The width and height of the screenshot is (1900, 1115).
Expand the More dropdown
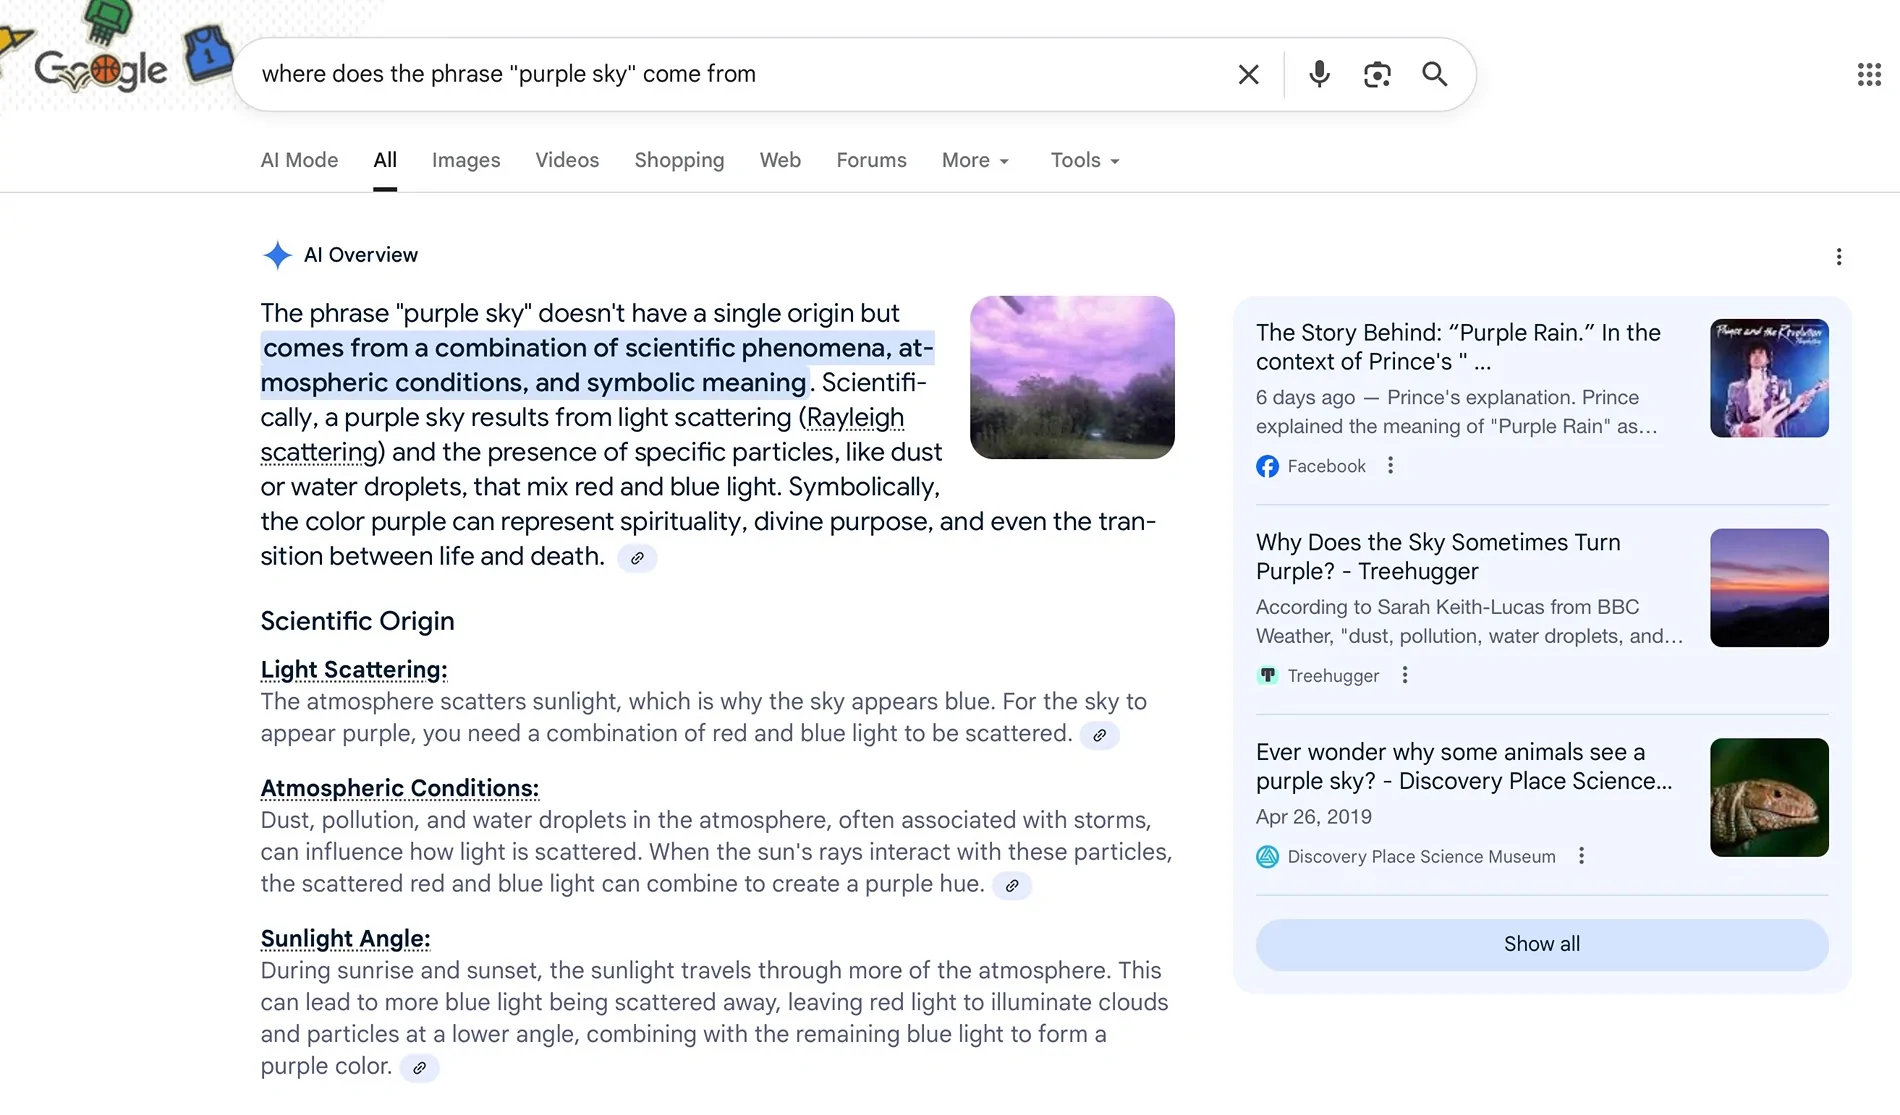pos(975,160)
